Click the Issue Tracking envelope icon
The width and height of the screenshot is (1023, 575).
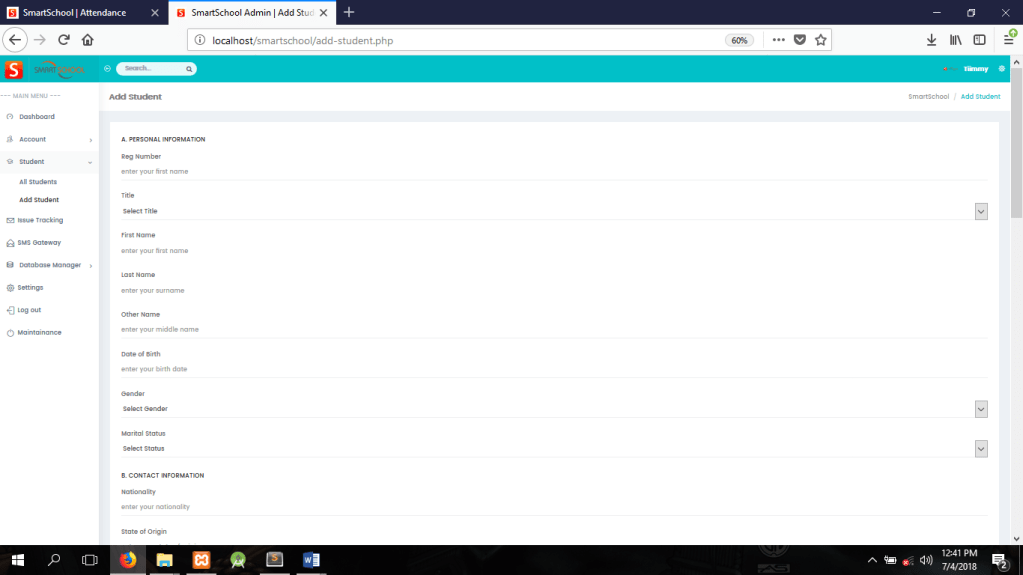(x=10, y=220)
